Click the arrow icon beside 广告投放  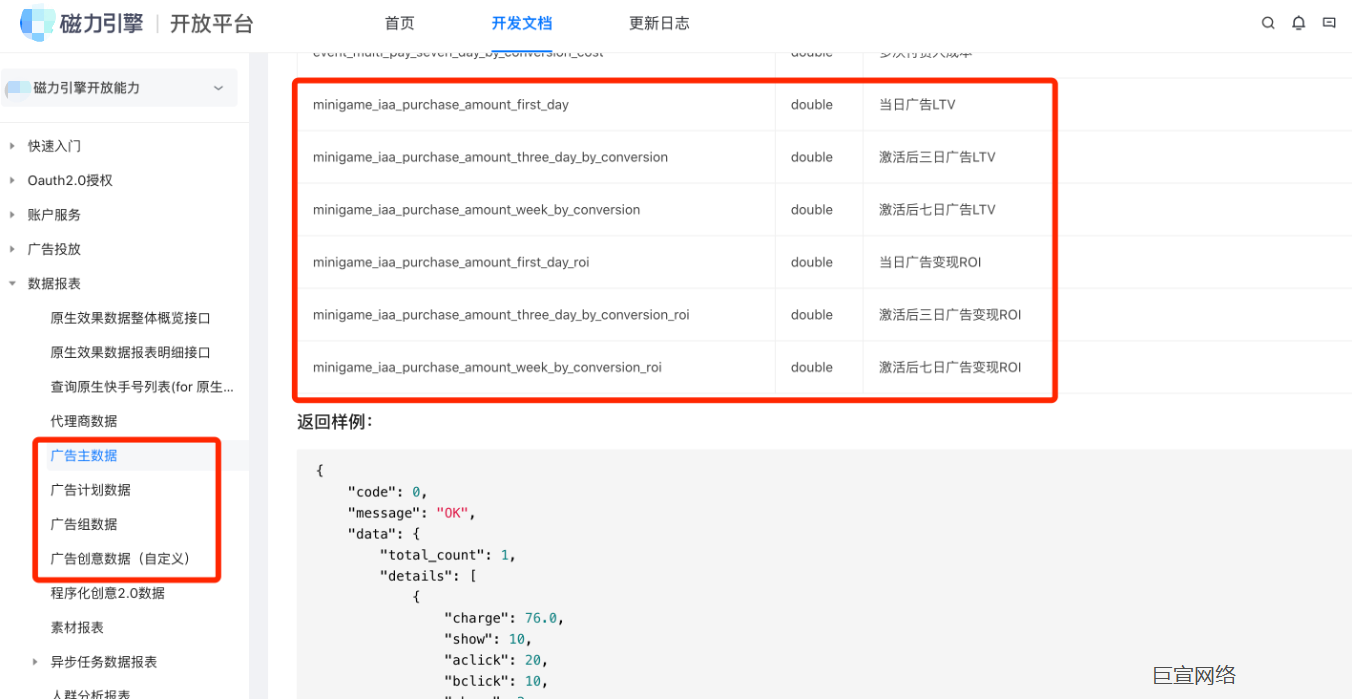(14, 248)
